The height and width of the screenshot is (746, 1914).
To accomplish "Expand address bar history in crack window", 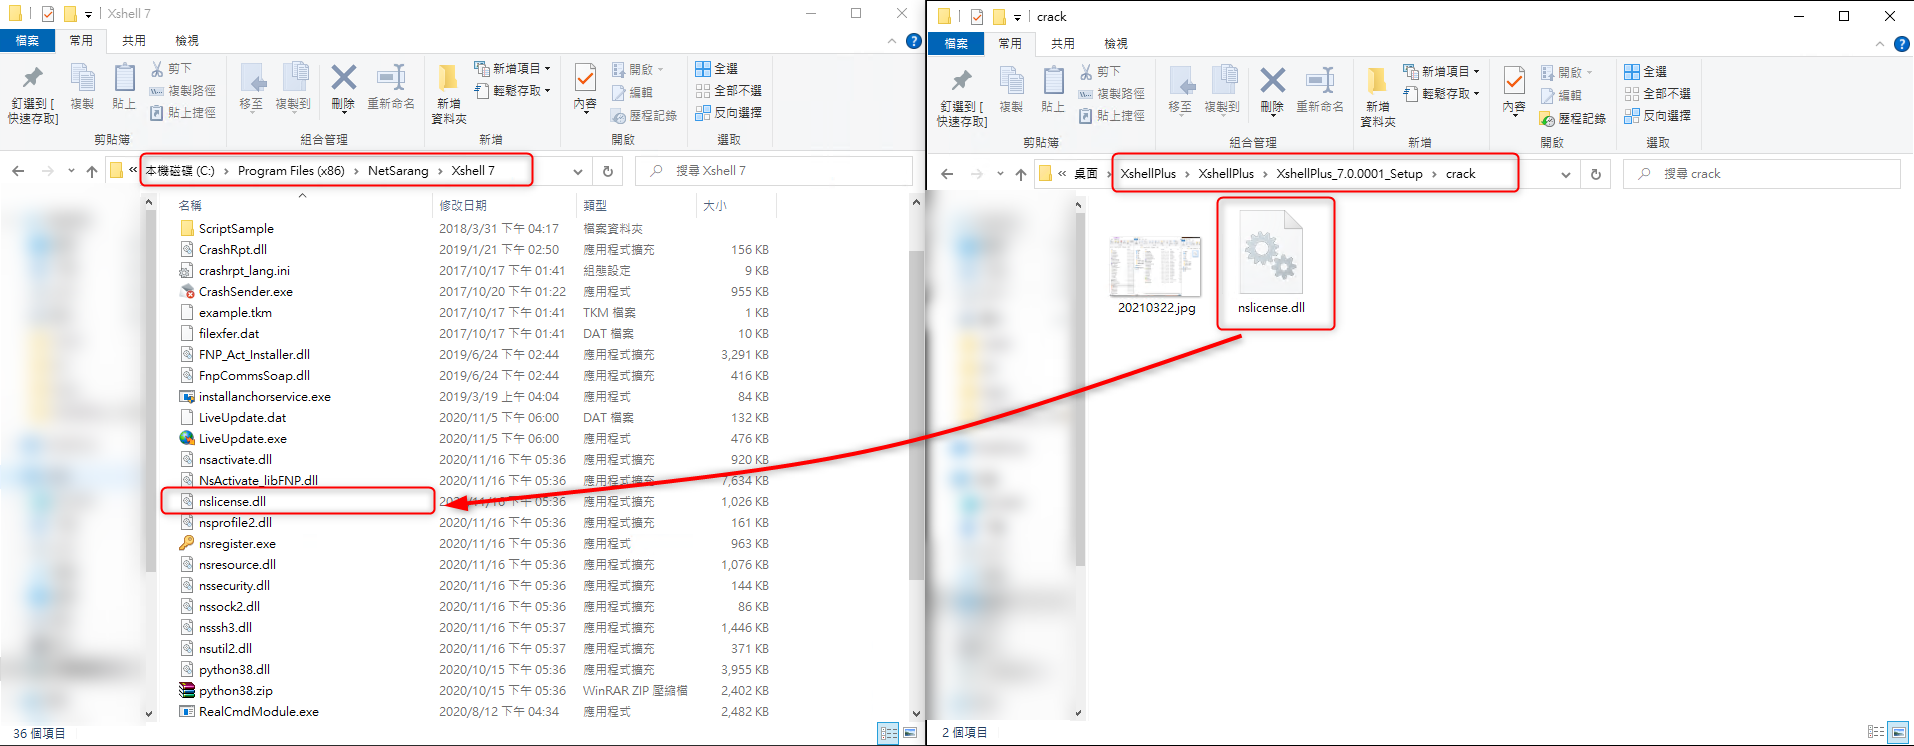I will coord(1566,174).
